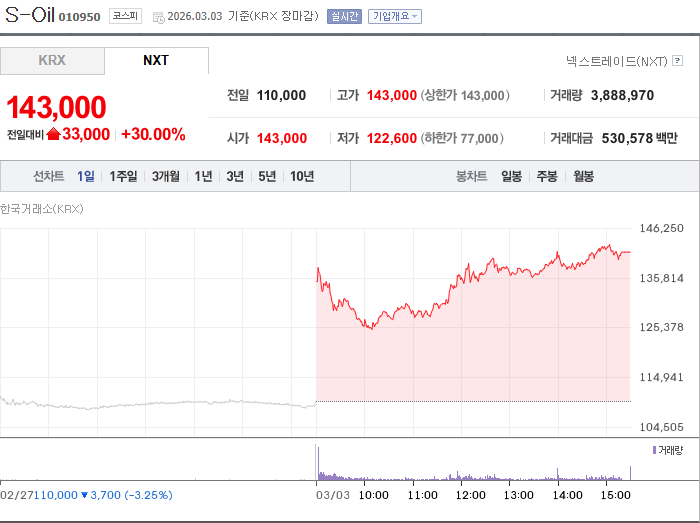This screenshot has height=523, width=700.
Task: Click the S-Oil stock name
Action: 29,15
